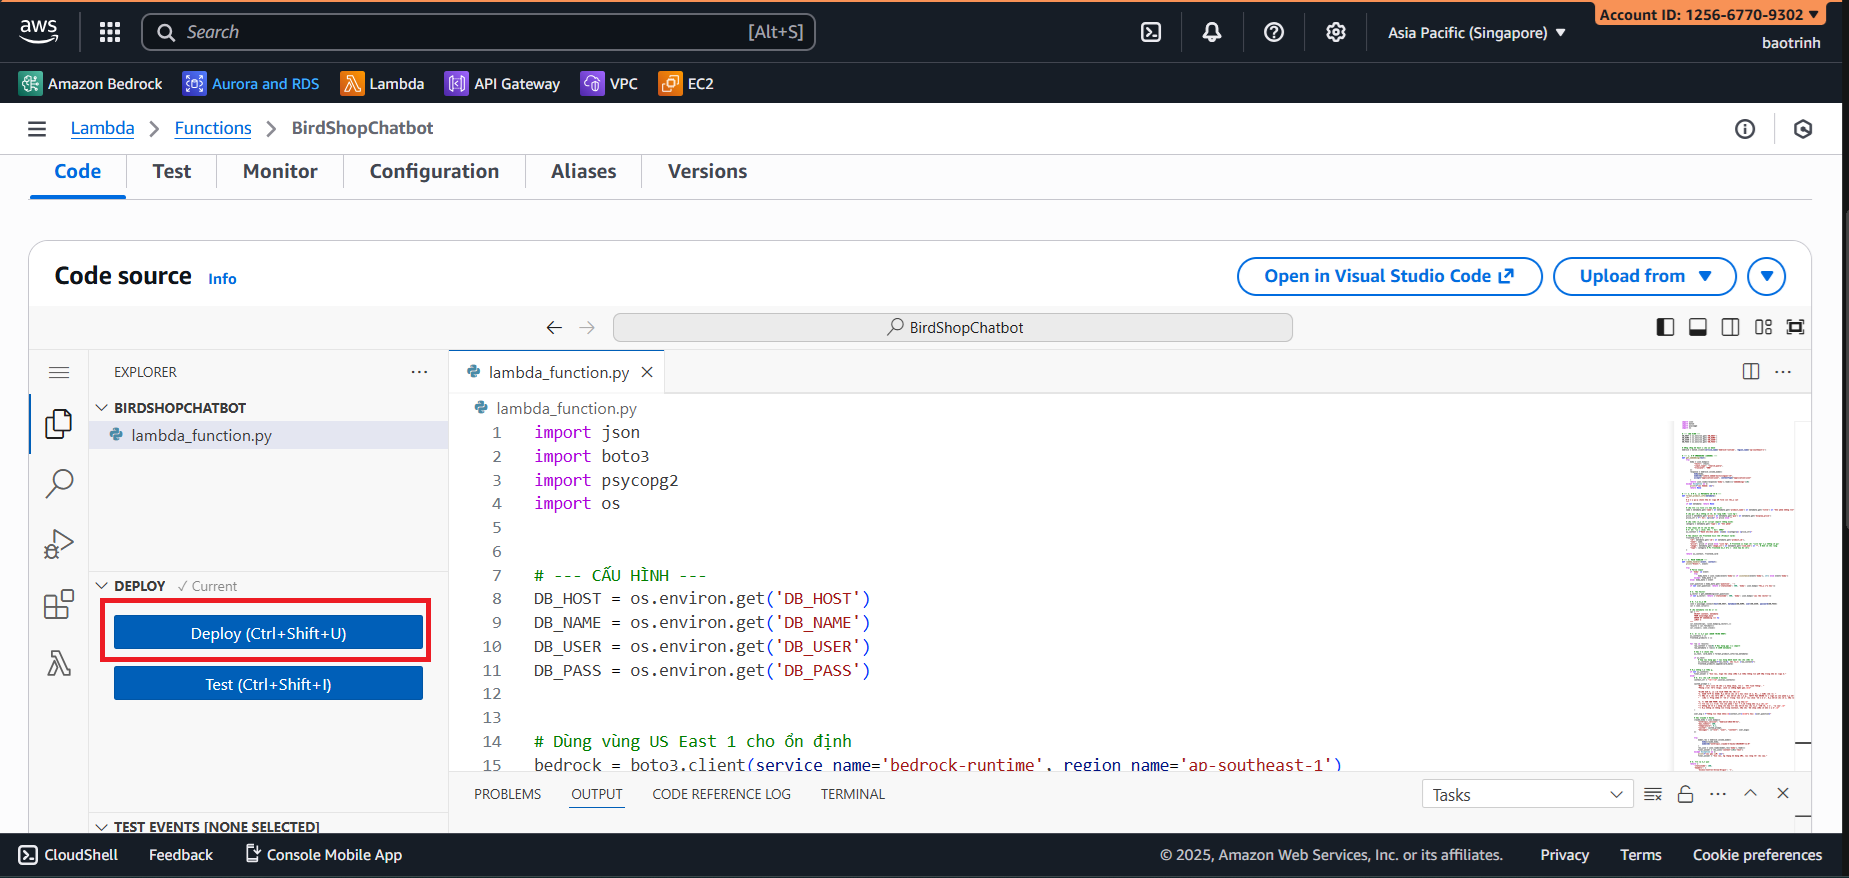
Task: Open the AWS home logo
Action: coord(39,32)
